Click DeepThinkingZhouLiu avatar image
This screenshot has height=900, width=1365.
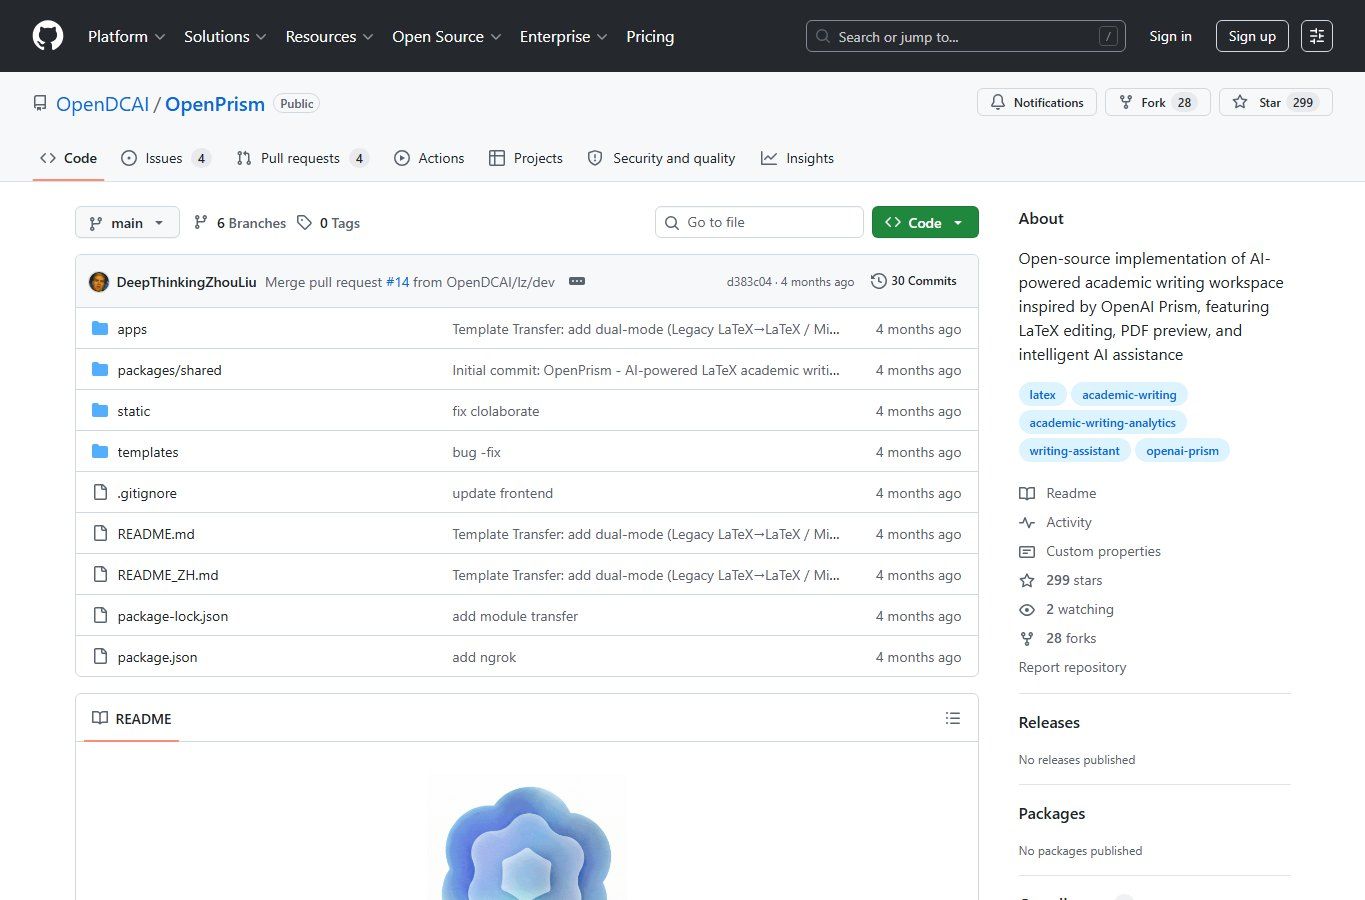click(99, 282)
